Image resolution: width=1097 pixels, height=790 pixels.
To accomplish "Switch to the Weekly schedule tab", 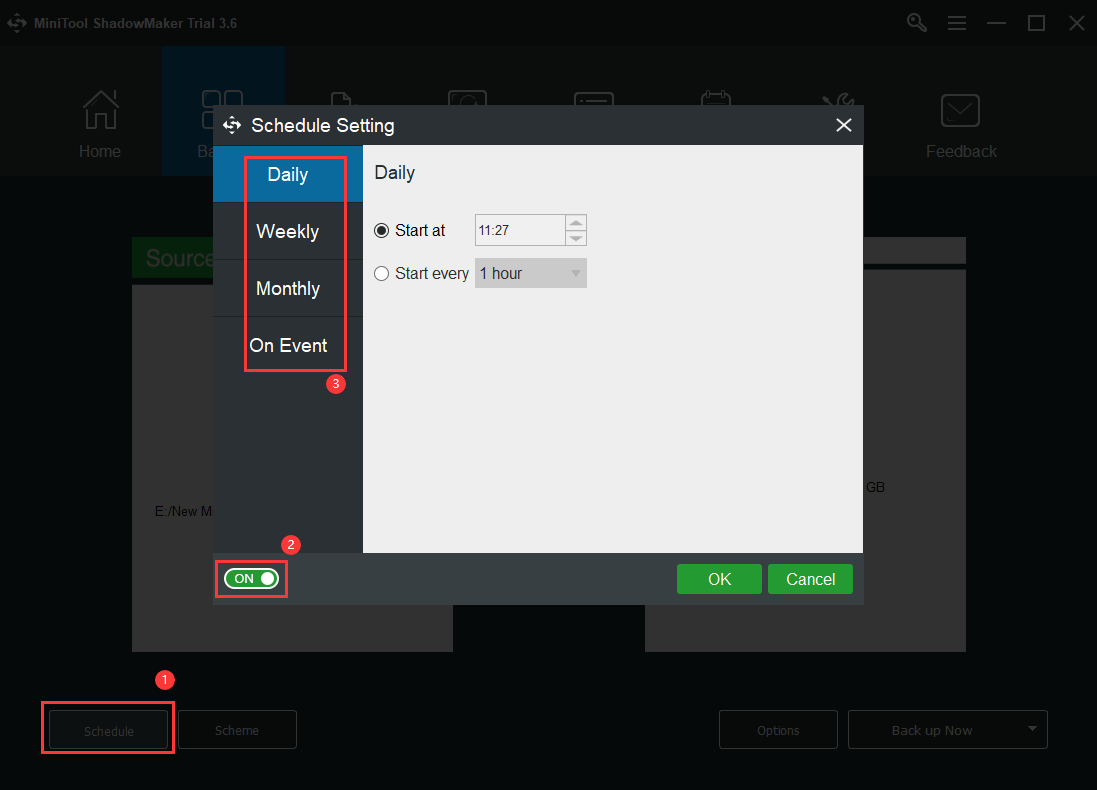I will click(x=287, y=231).
